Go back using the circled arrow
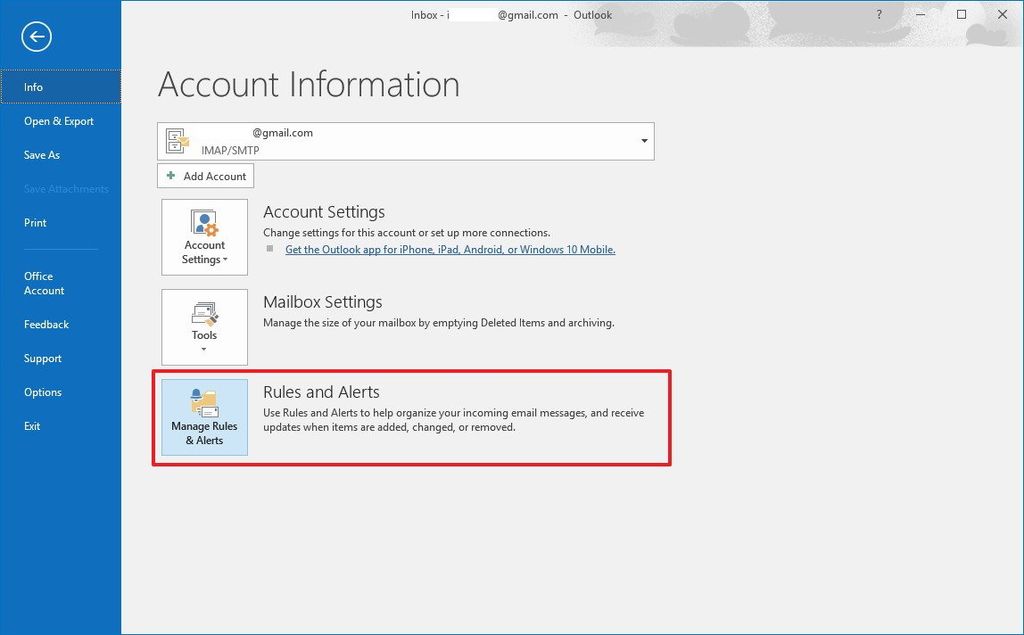 (37, 37)
